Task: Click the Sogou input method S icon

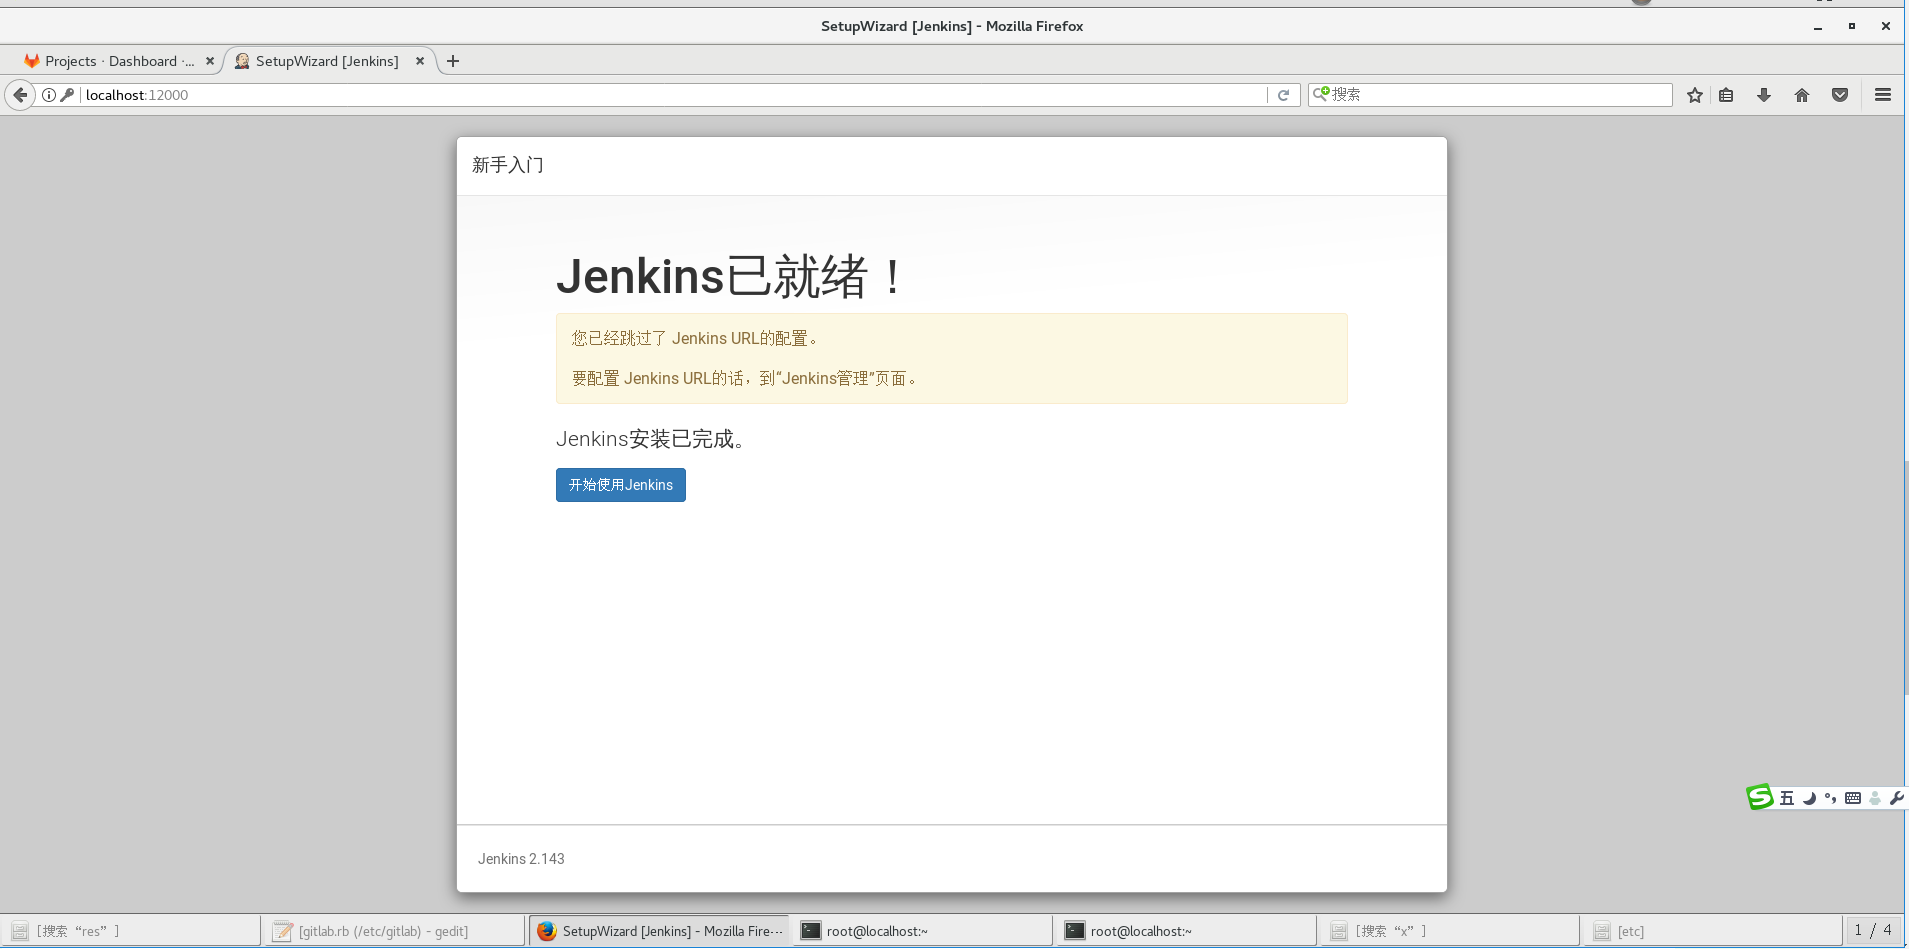Action: 1760,797
